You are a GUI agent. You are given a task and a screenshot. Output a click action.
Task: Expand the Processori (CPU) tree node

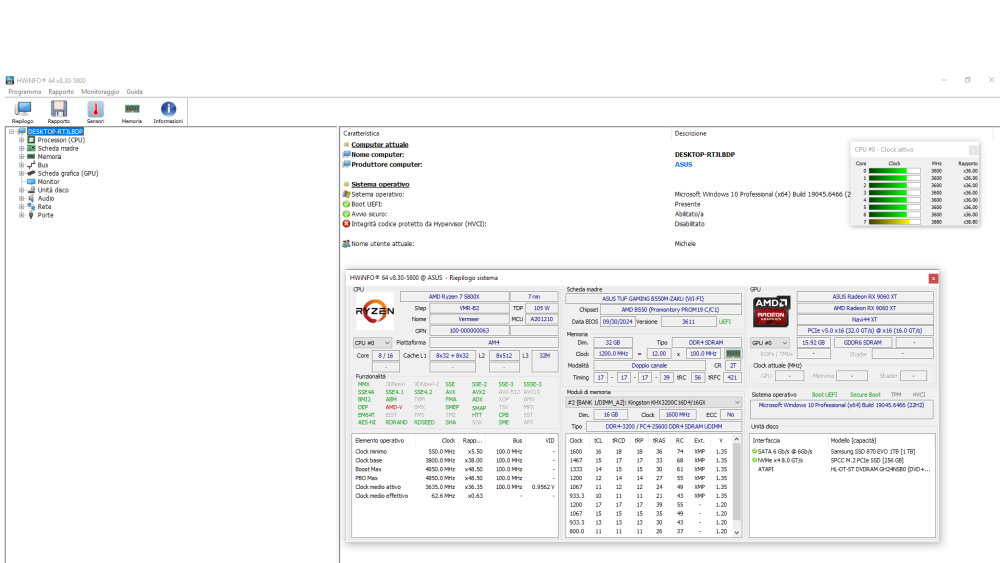(x=22, y=140)
